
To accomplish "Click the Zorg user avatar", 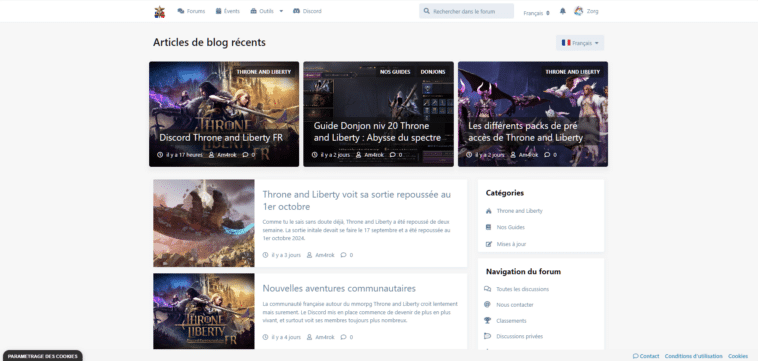I will click(x=579, y=11).
